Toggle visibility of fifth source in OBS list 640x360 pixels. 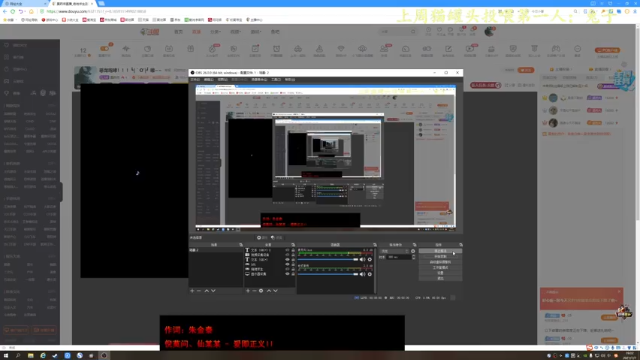click(x=287, y=269)
